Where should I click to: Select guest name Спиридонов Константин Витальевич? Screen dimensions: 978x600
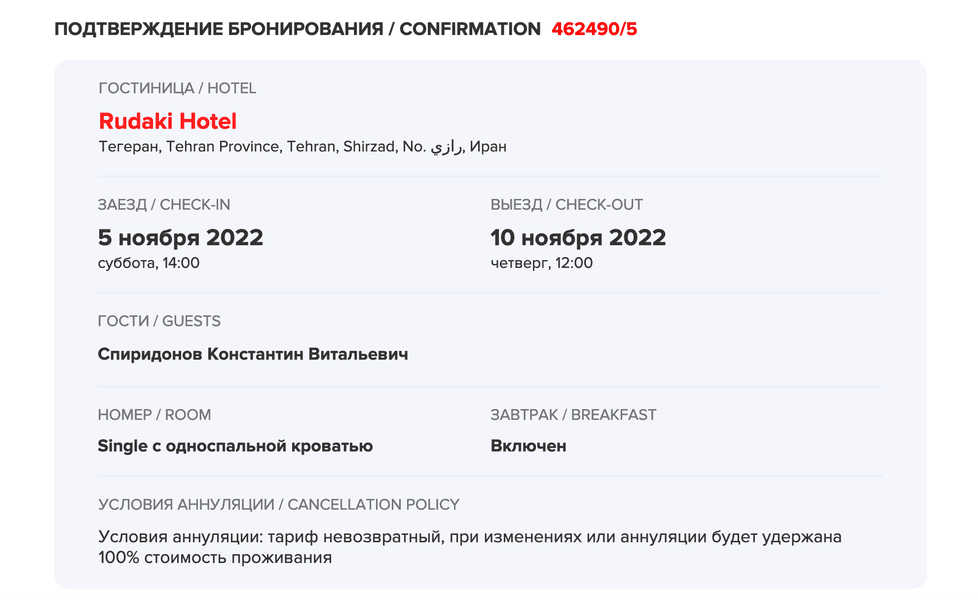[253, 354]
